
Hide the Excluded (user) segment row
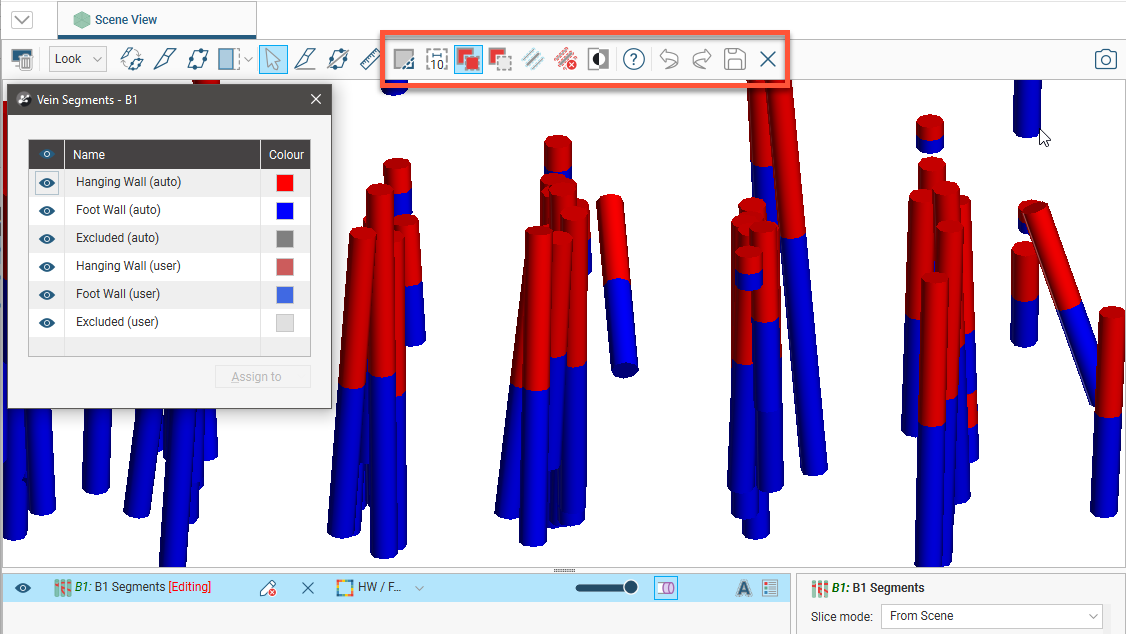pyautogui.click(x=46, y=322)
